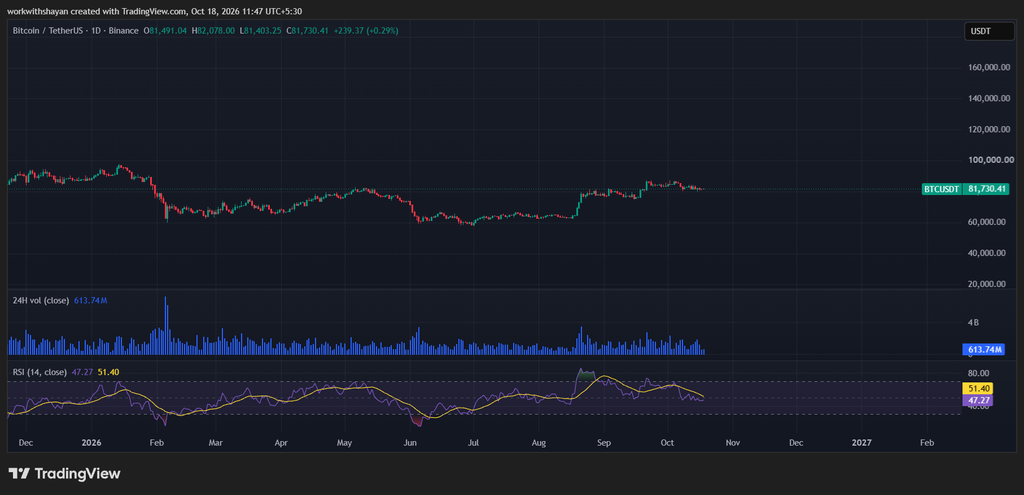Click the 613.74M volume value tag on the price axis
The image size is (1024, 495).
pyautogui.click(x=984, y=350)
